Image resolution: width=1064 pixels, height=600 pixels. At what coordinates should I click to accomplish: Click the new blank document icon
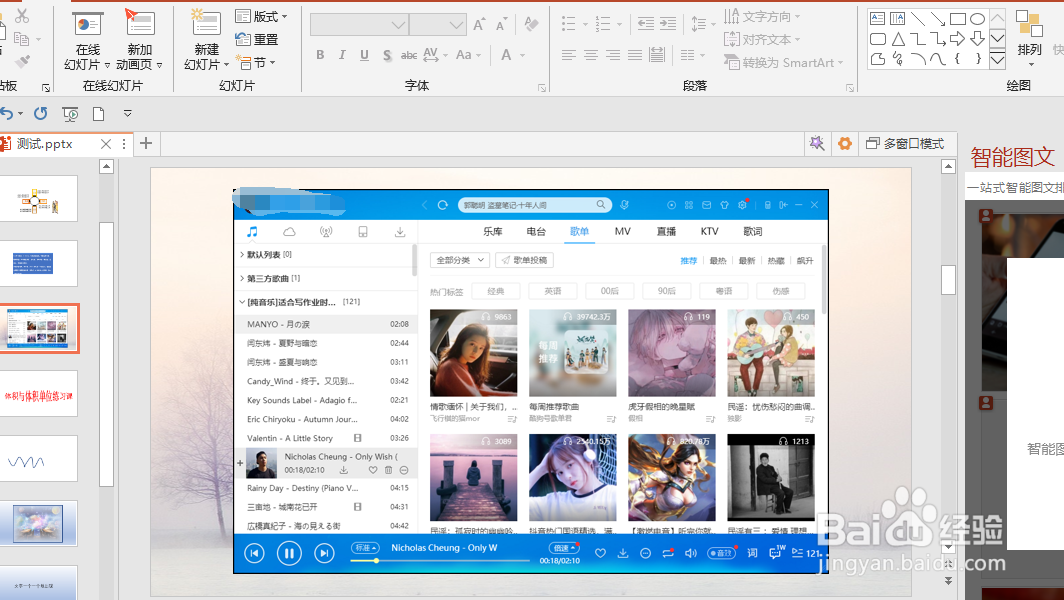[98, 113]
